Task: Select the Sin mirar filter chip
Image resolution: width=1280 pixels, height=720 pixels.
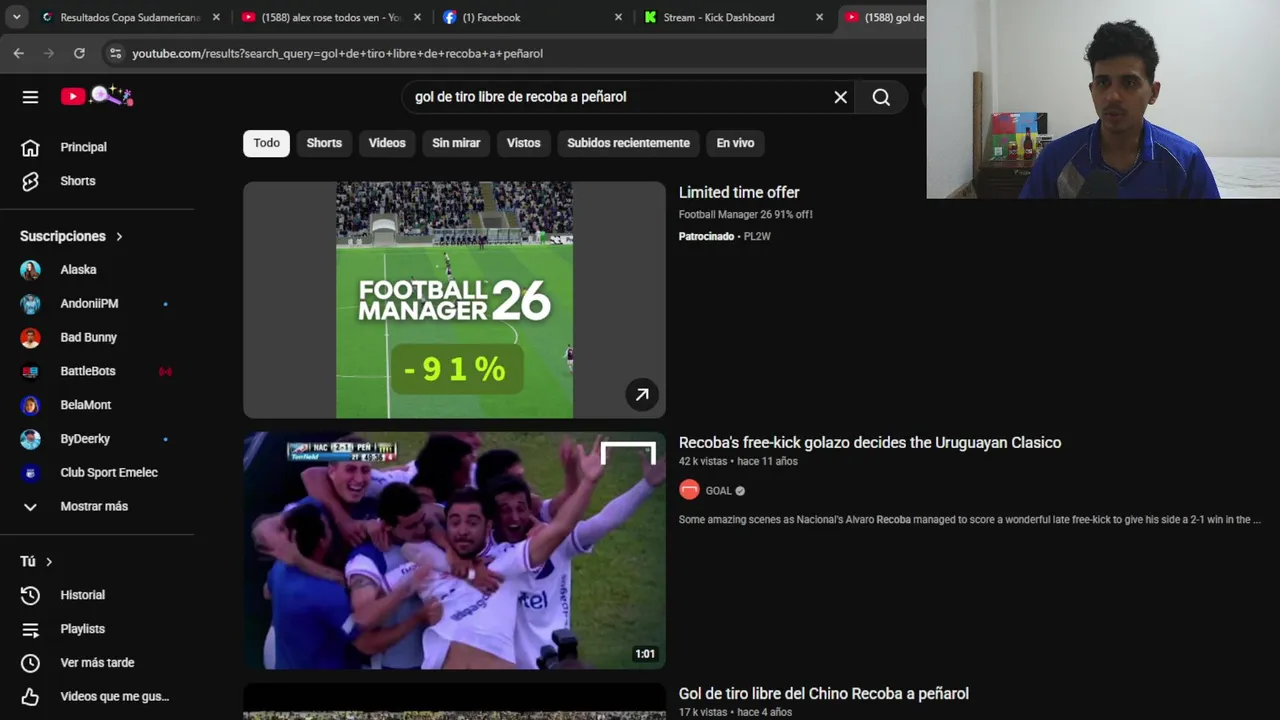Action: tap(456, 143)
